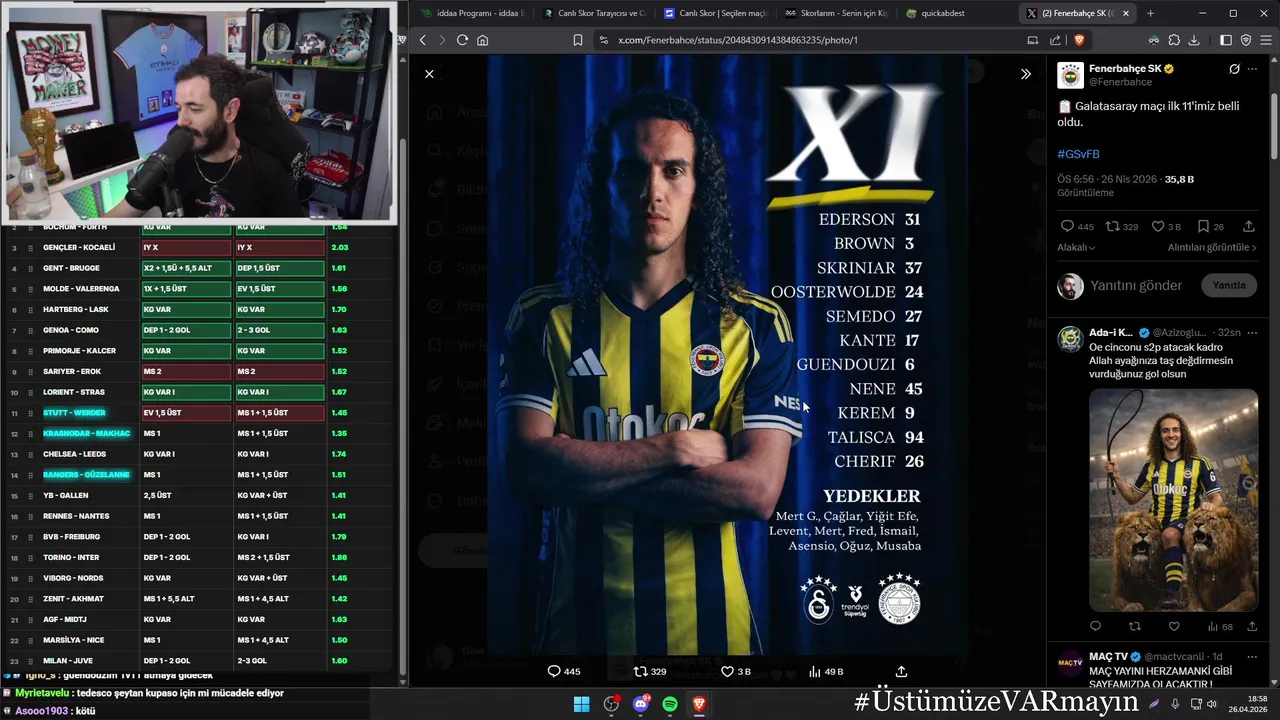Image resolution: width=1280 pixels, height=720 pixels.
Task: Switch to the Canlı Skor Seçilen maçlar tab
Action: (715, 13)
